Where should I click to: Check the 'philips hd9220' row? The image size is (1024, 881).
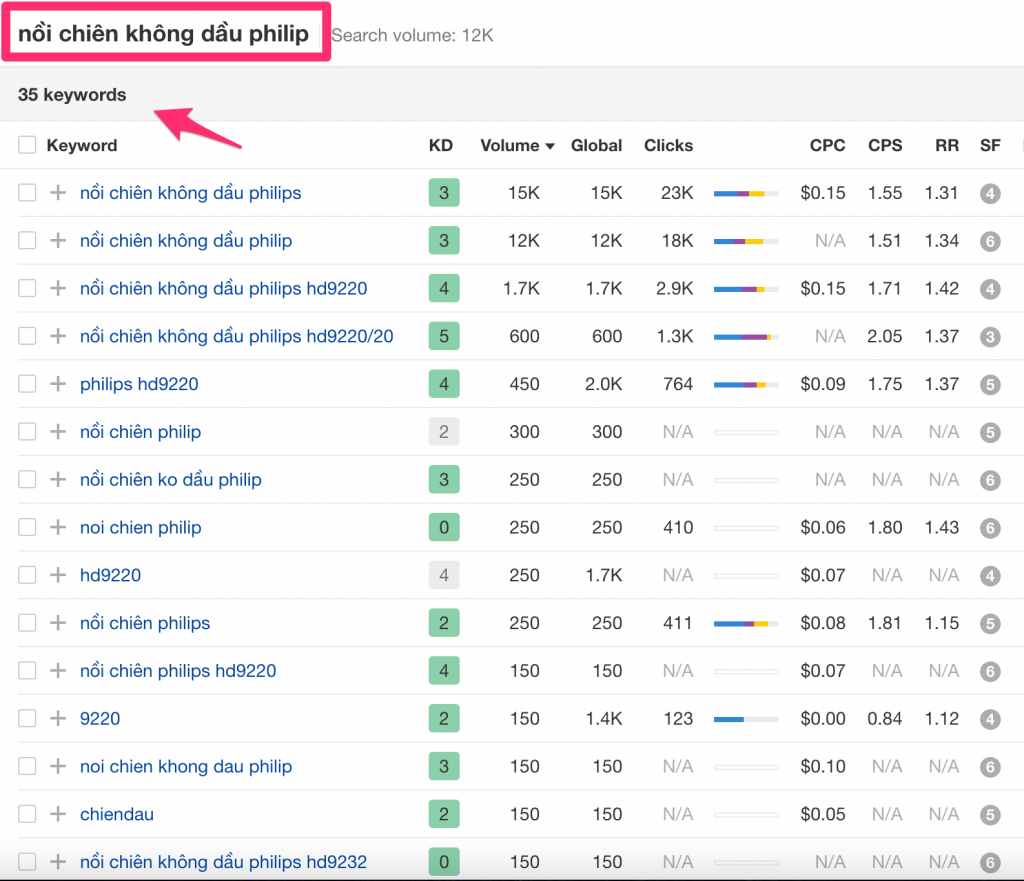click(27, 383)
